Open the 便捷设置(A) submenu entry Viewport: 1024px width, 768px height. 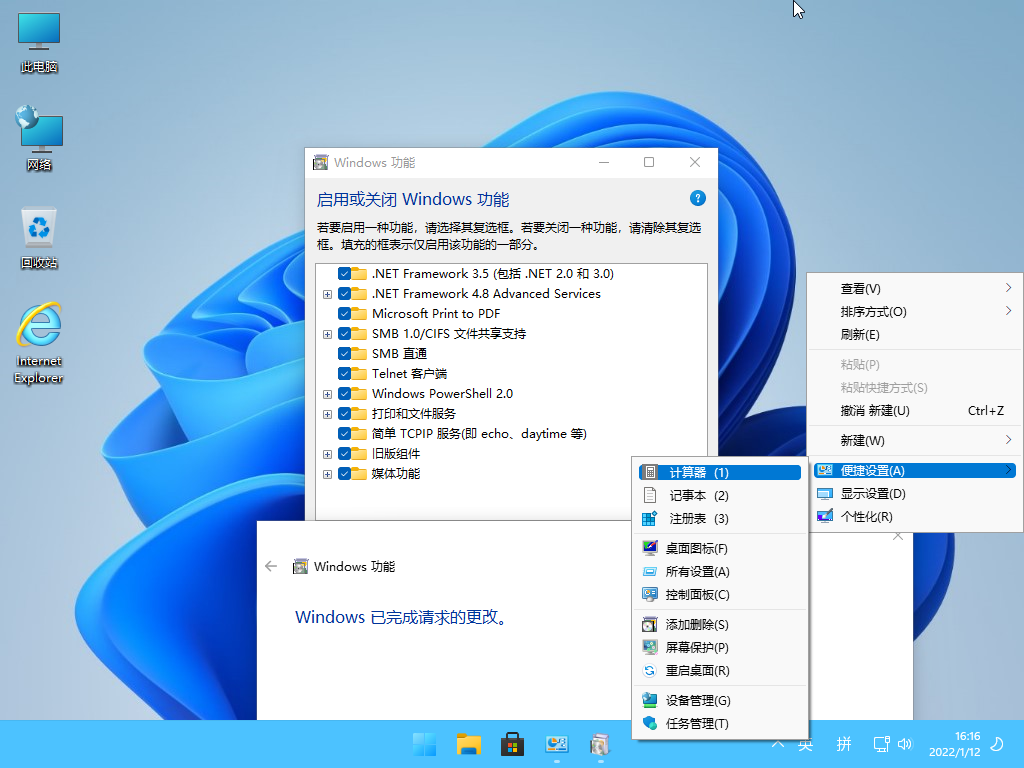(914, 471)
